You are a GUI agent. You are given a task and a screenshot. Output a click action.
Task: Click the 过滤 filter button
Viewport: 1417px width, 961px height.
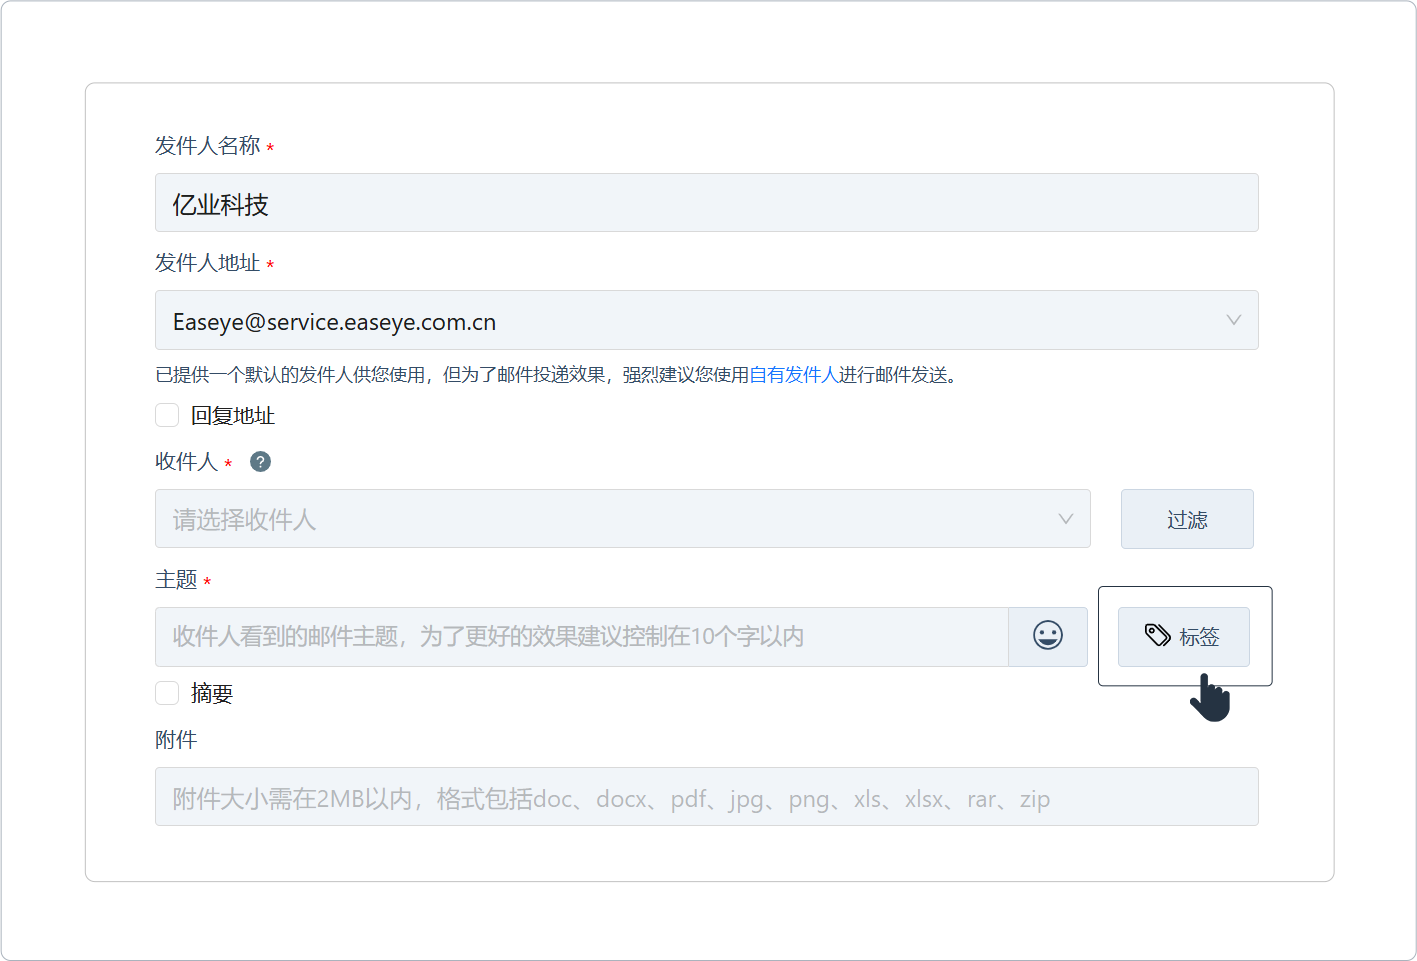(1187, 519)
